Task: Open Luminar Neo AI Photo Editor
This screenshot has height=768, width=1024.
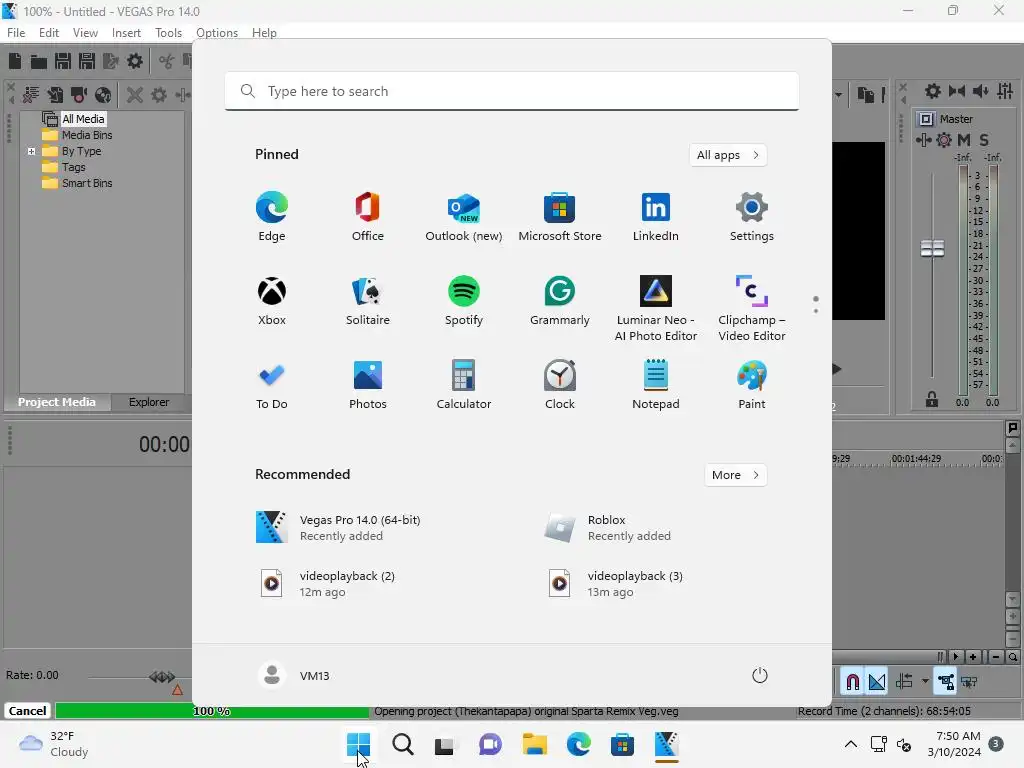Action: click(x=656, y=308)
